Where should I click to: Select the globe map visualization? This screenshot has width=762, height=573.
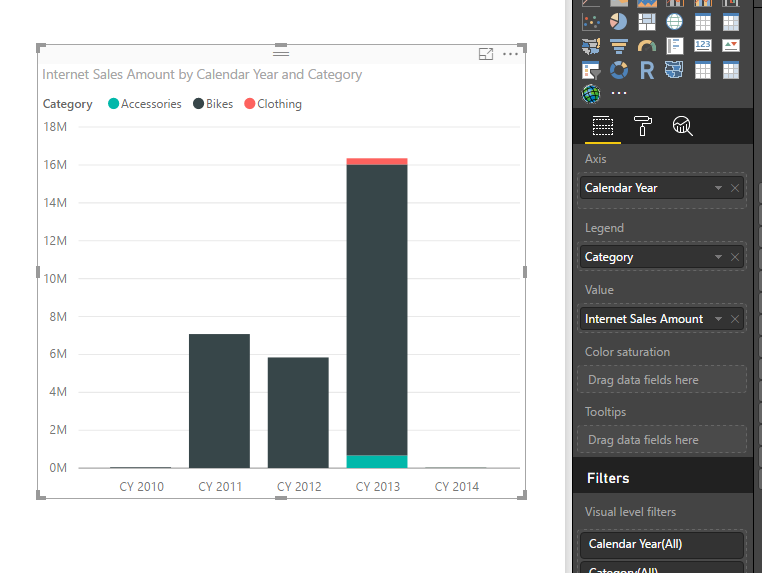click(x=675, y=22)
